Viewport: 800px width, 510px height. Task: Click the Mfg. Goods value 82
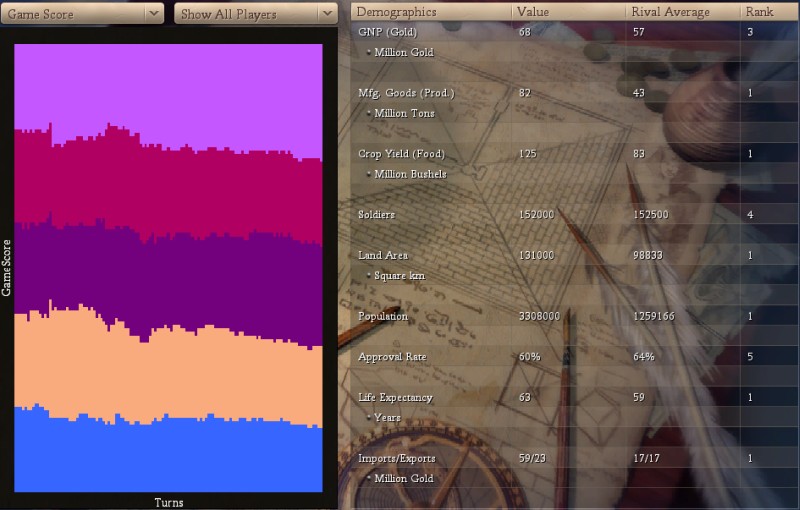tap(525, 93)
